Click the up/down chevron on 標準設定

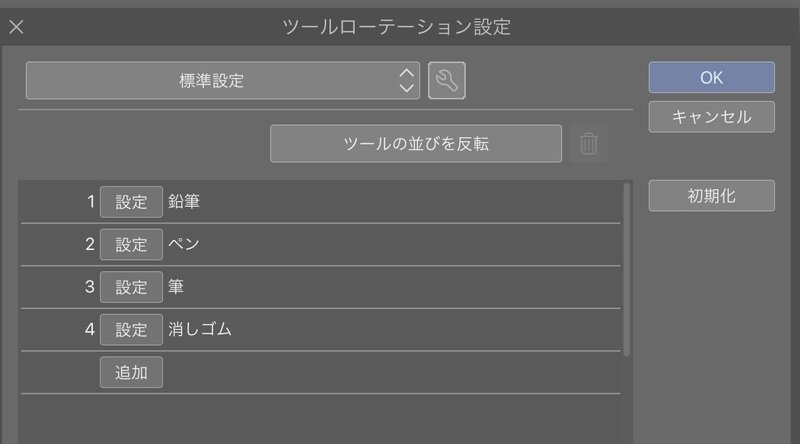click(x=406, y=81)
